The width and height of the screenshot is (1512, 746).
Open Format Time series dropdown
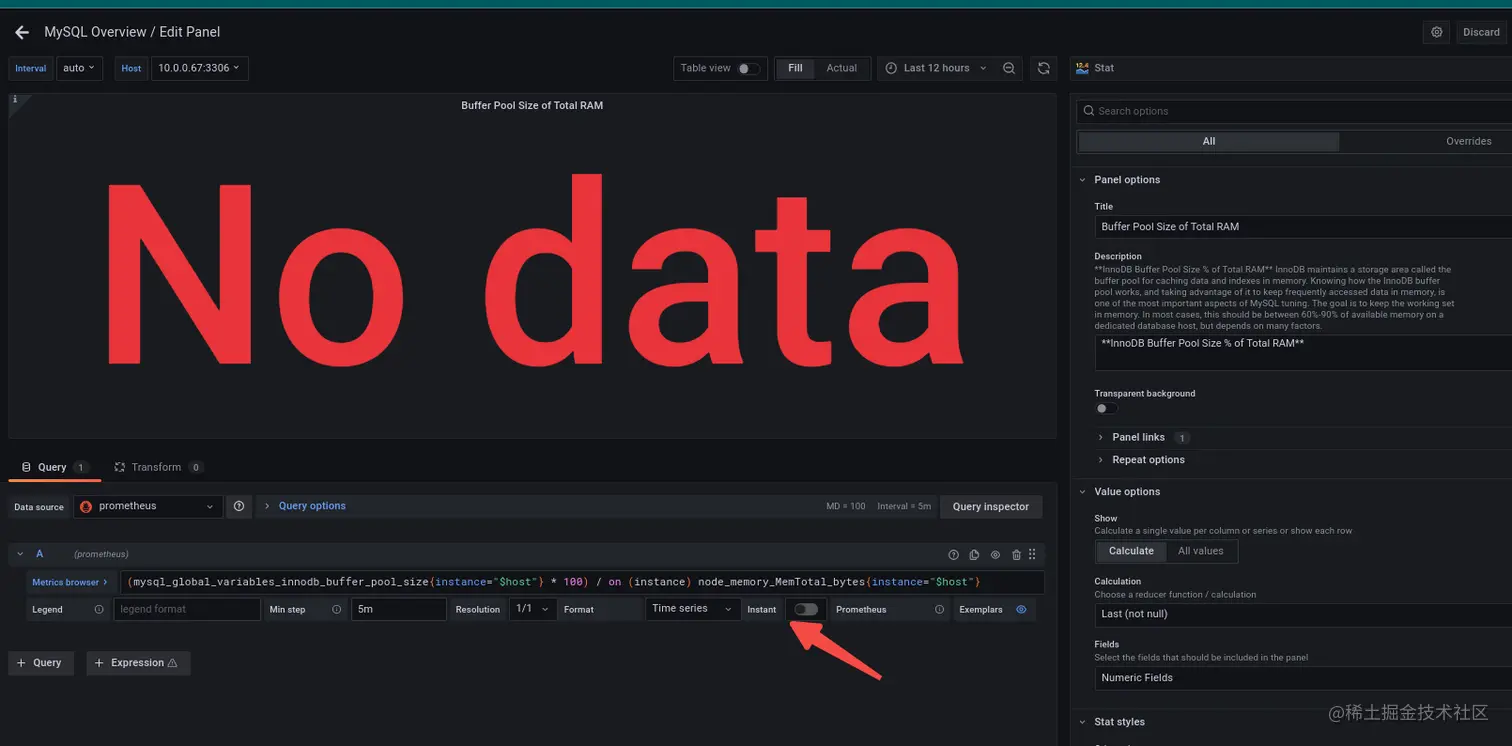pos(692,609)
